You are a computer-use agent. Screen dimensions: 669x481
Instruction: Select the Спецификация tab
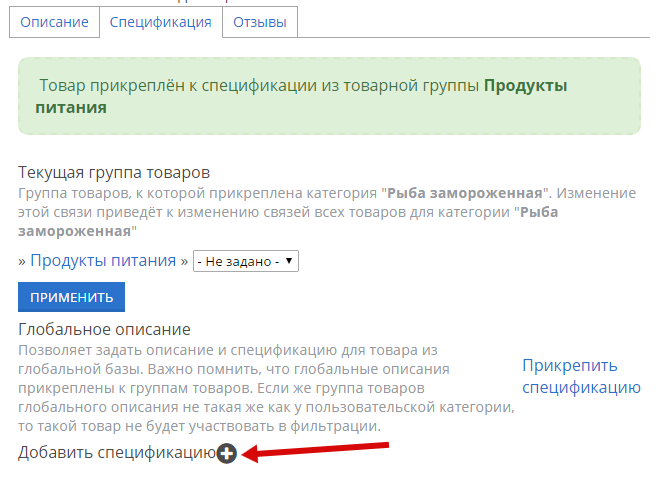click(x=160, y=21)
